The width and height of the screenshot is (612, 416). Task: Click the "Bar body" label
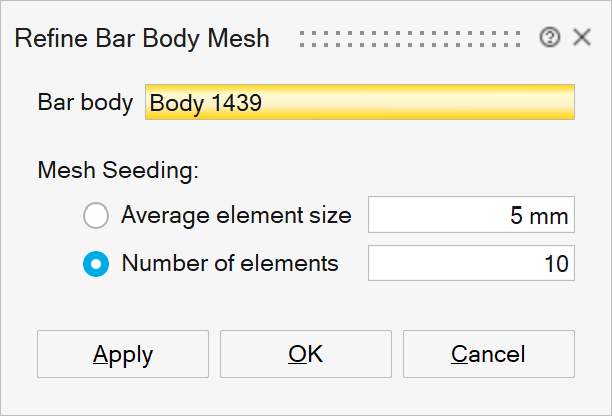(85, 103)
